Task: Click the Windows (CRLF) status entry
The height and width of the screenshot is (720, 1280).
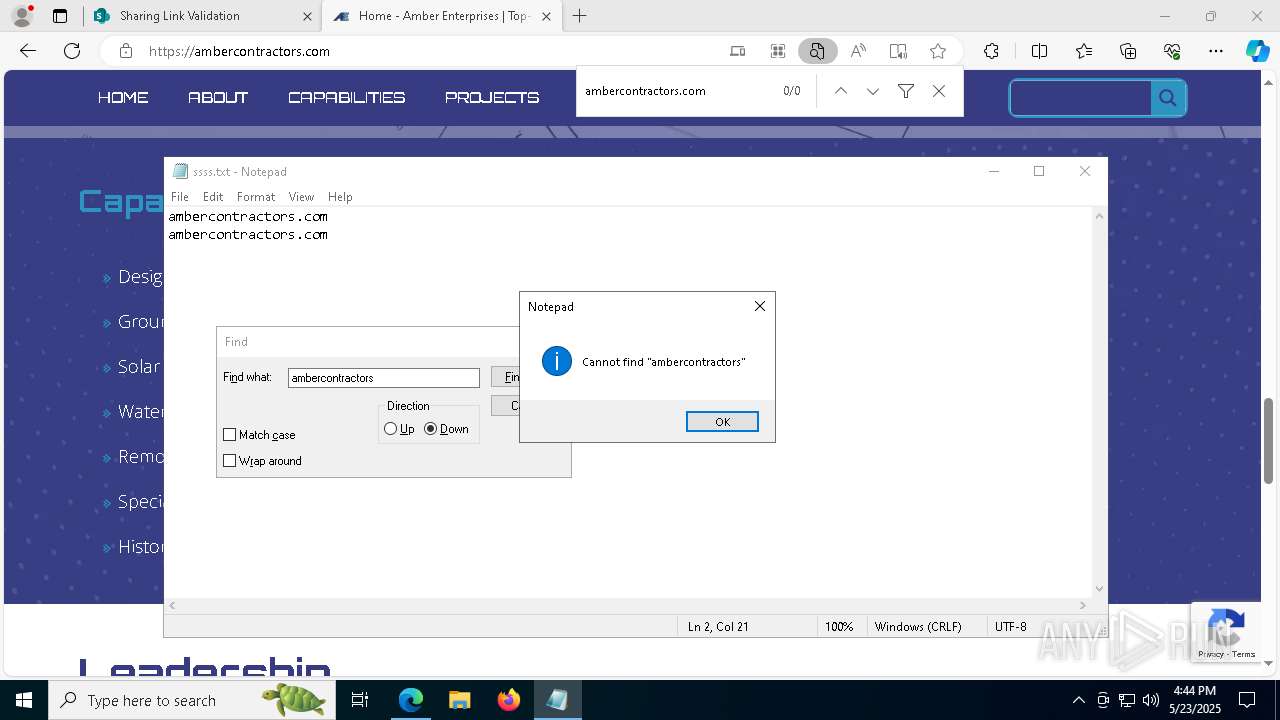Action: point(918,627)
